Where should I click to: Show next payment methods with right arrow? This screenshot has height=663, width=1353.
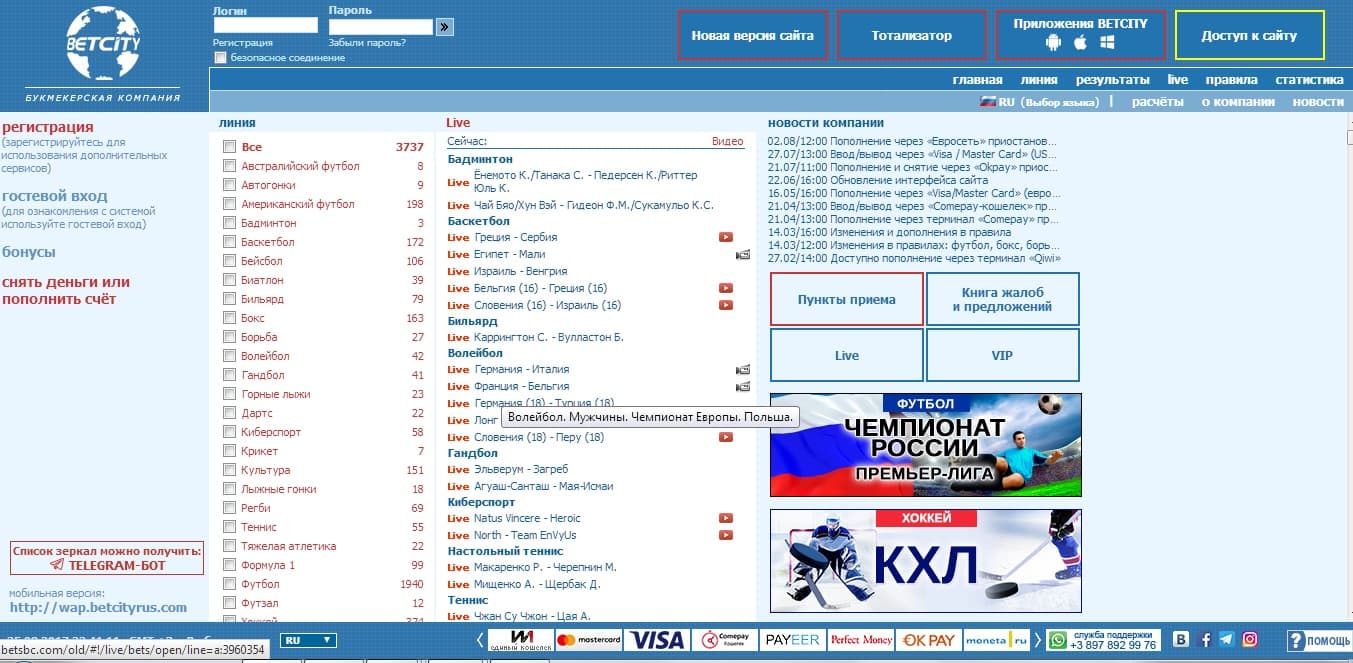point(1038,640)
